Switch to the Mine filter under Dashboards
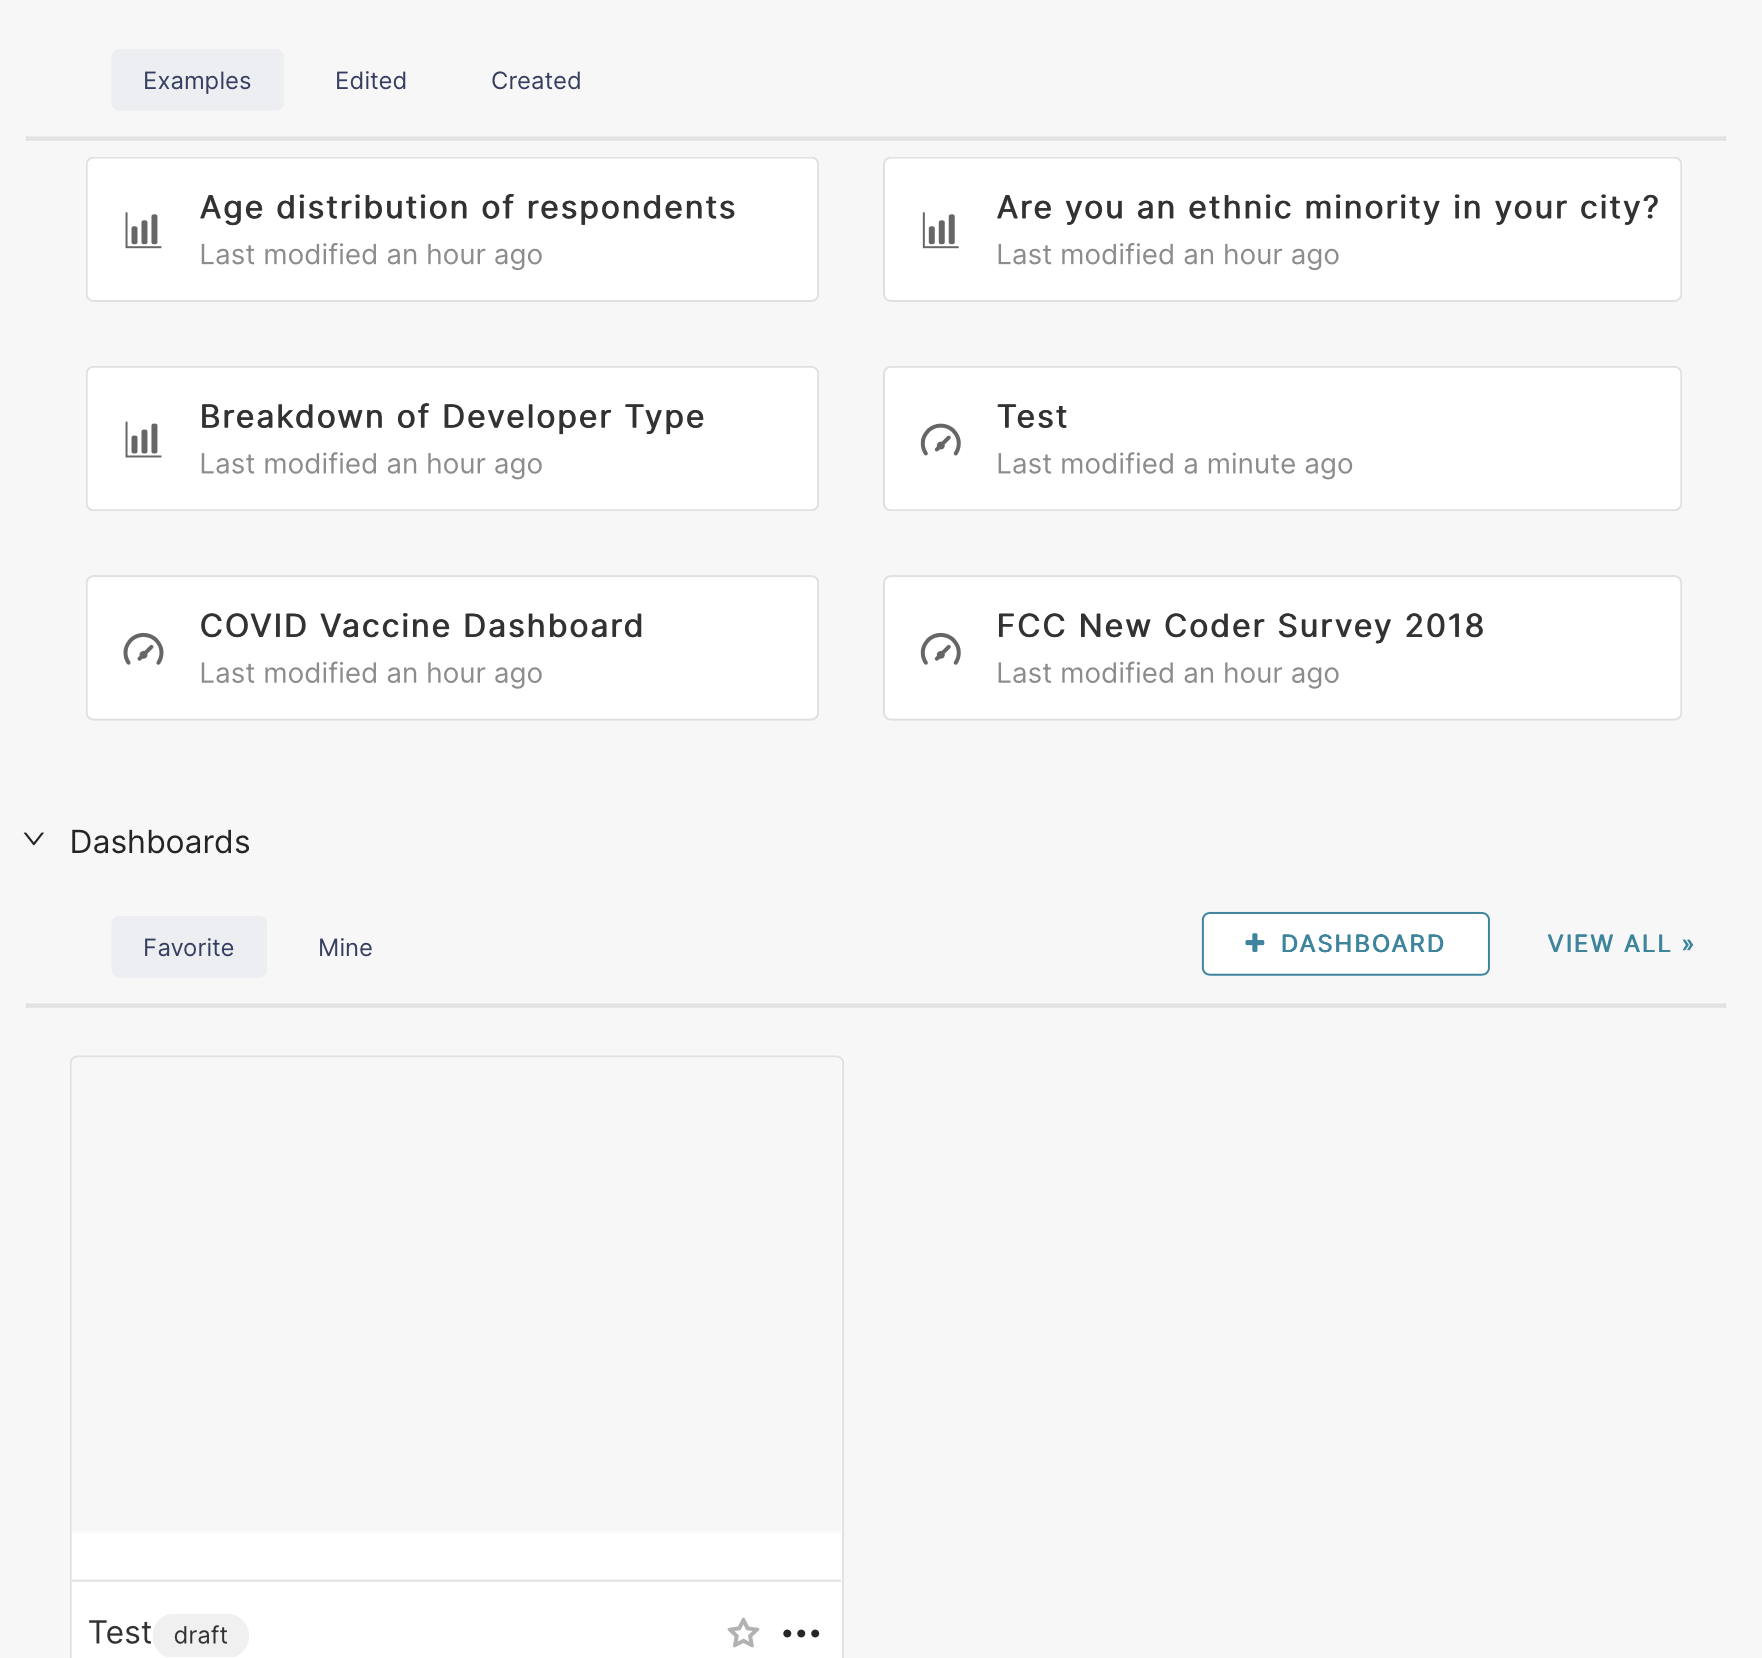 pos(344,947)
